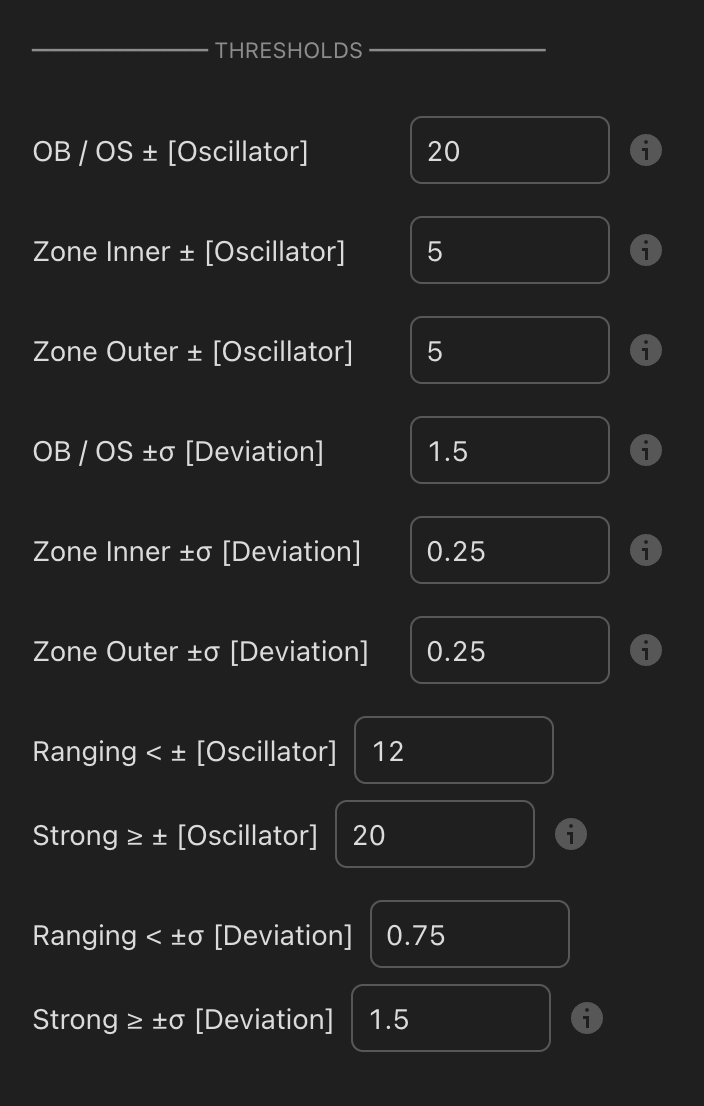Click info icon for OB / OS ± [Oscillator]
The height and width of the screenshot is (1106, 704).
pos(646,151)
